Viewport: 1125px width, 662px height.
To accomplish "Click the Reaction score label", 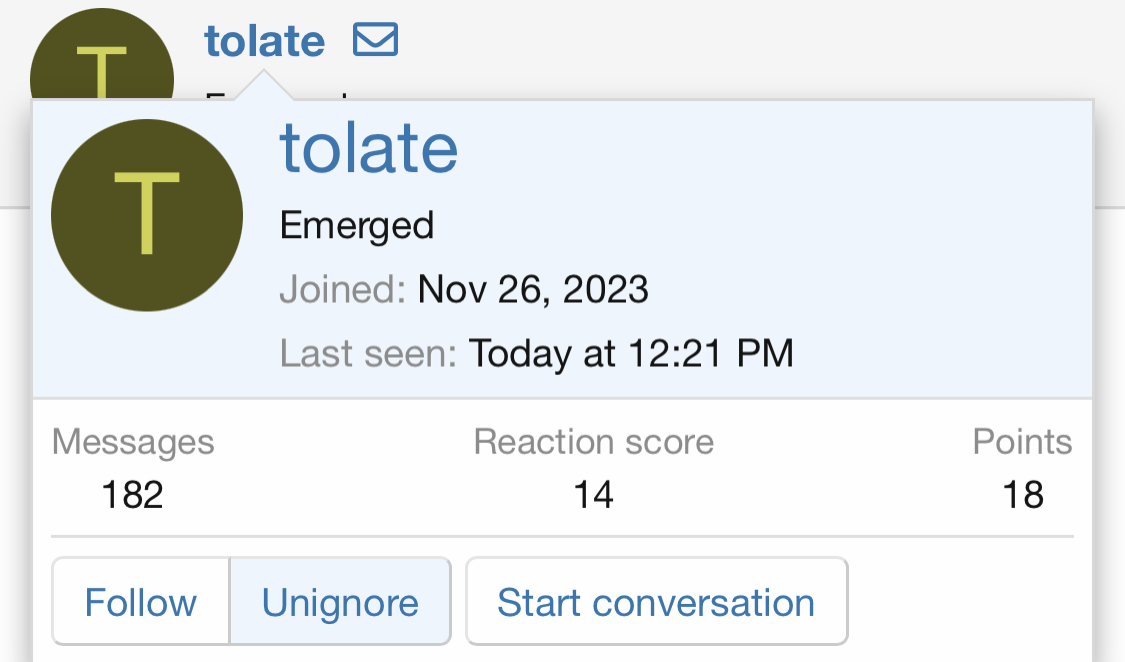I will pos(594,442).
